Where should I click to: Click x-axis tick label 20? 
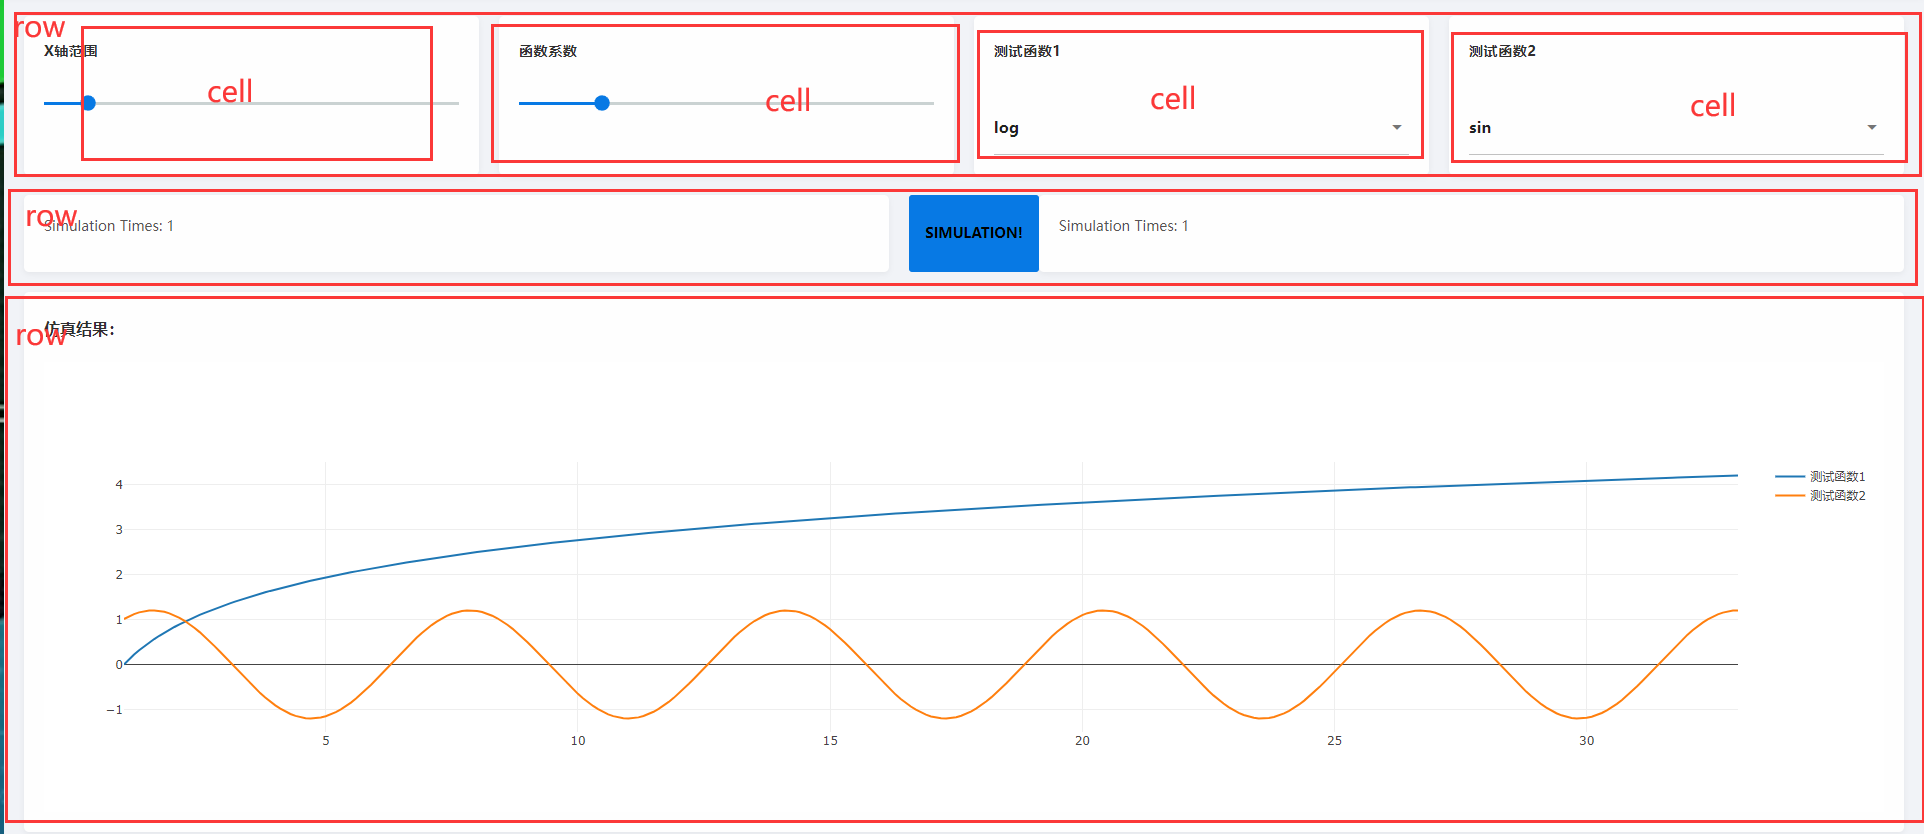tap(1082, 741)
